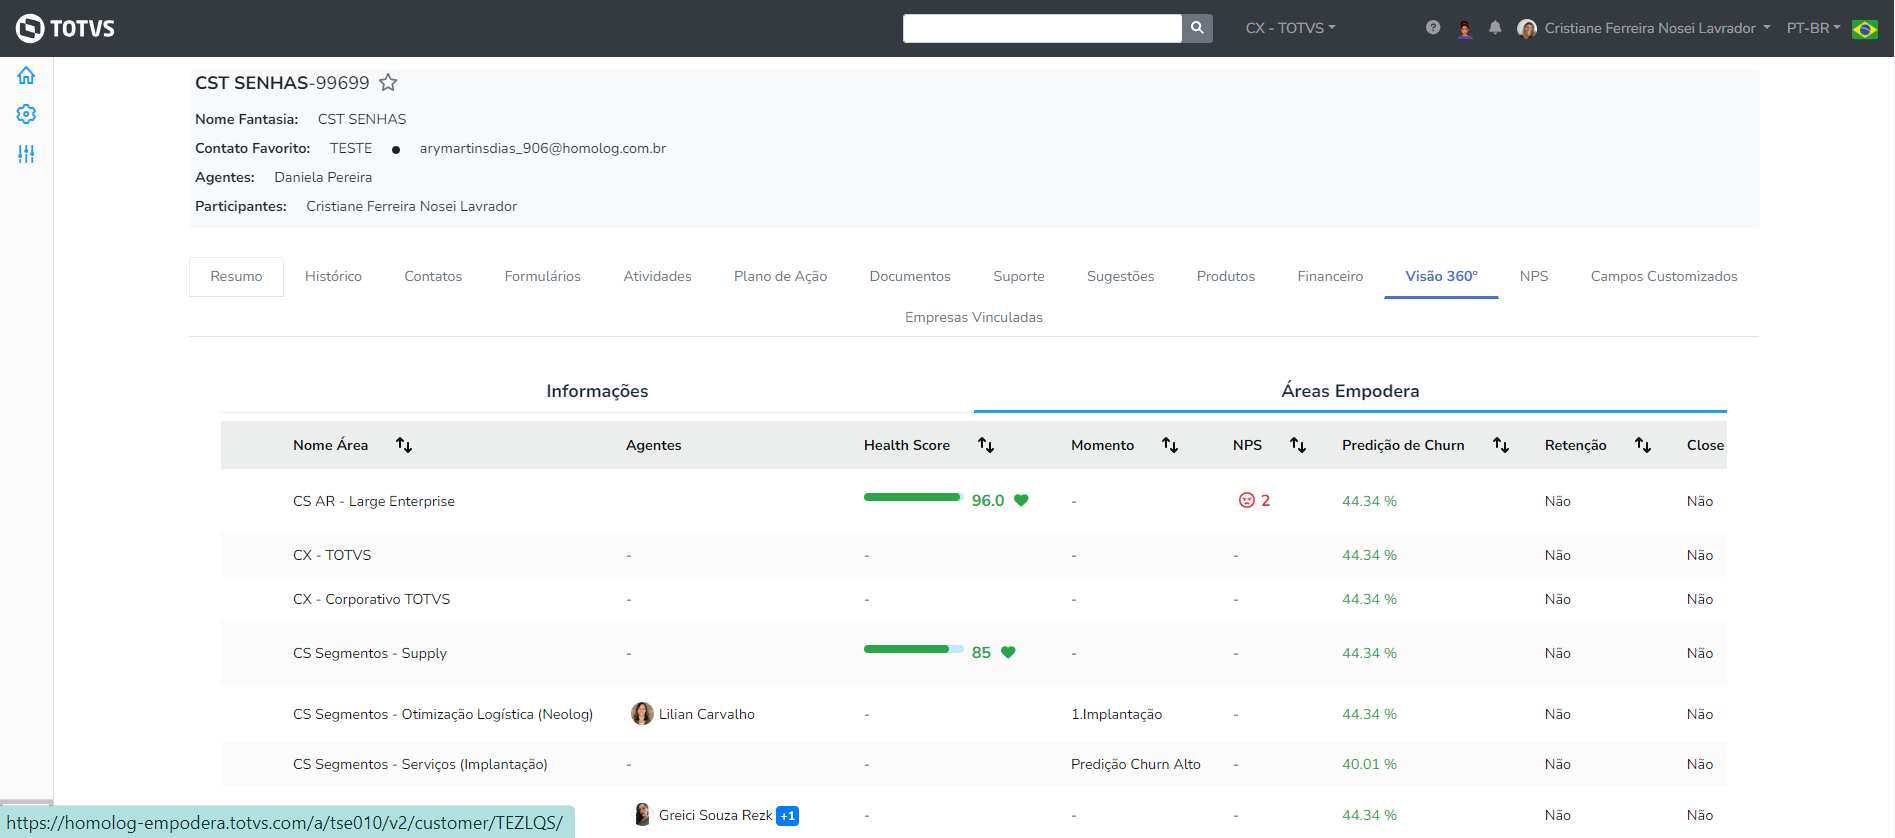The width and height of the screenshot is (1895, 838).
Task: Open the Histórico tab
Action: point(333,277)
